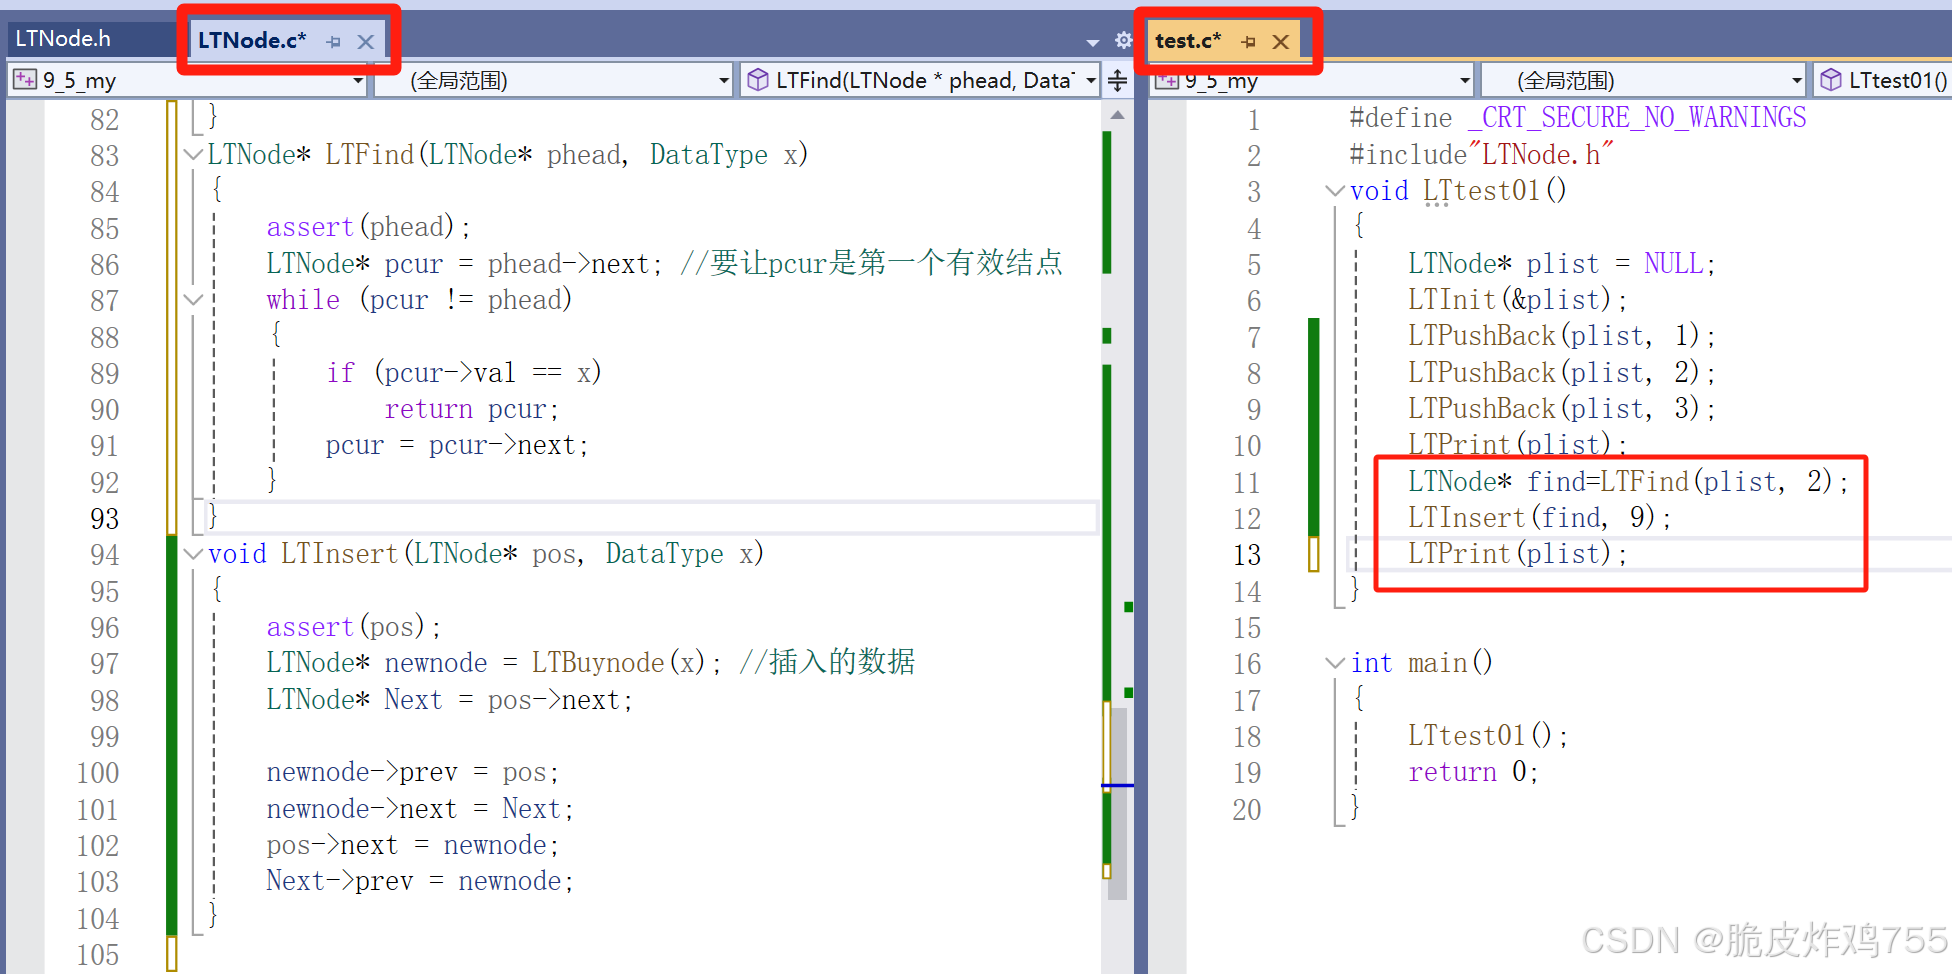
Task: Click 'return pcur;' on line 90
Action: [472, 409]
